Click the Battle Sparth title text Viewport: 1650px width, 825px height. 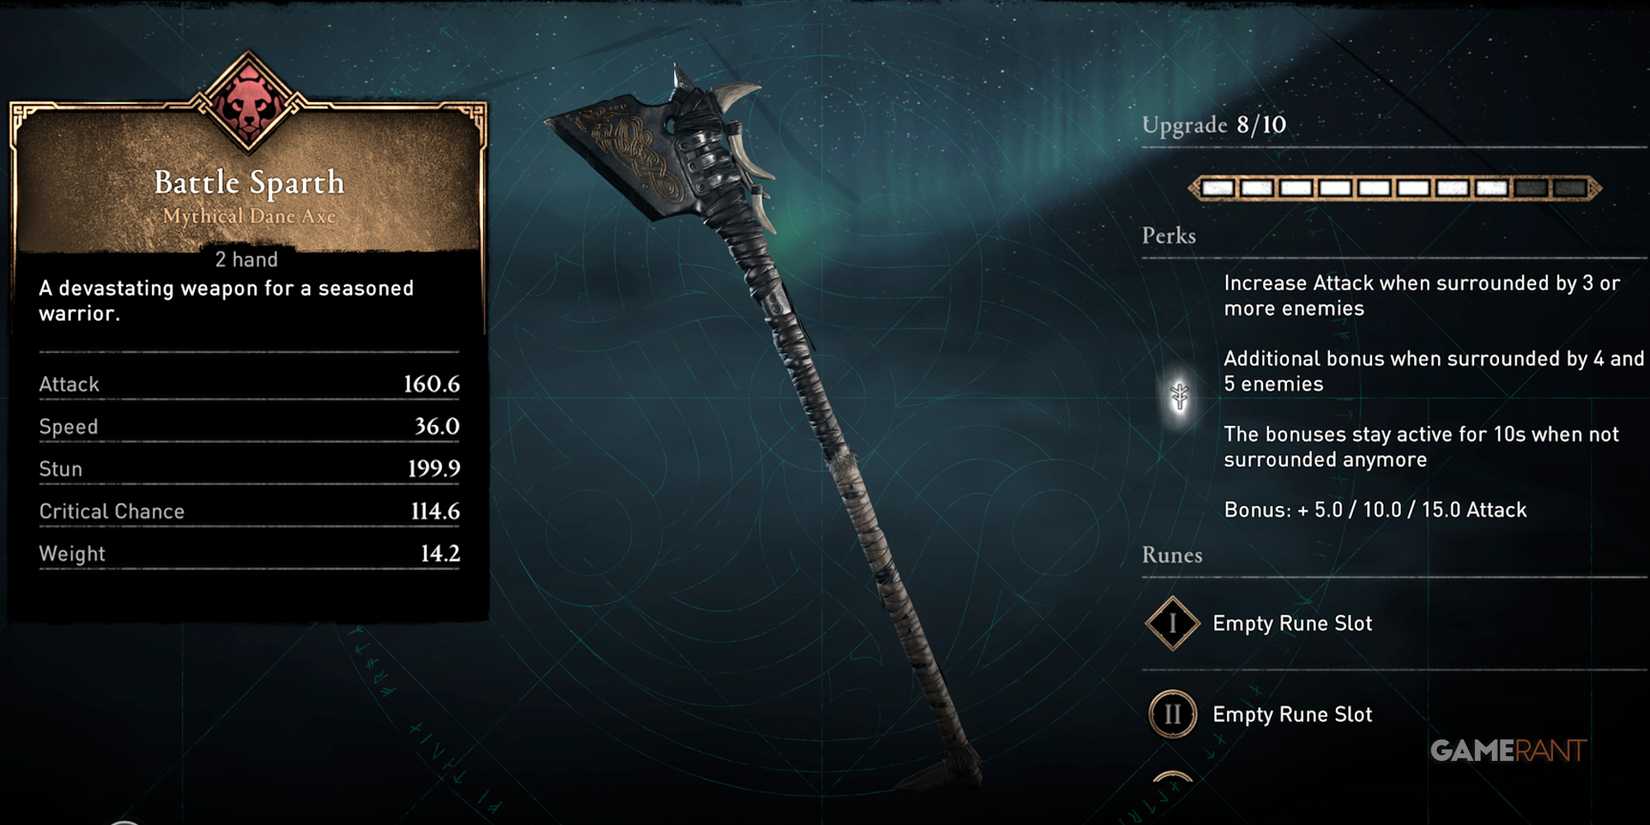tap(249, 182)
